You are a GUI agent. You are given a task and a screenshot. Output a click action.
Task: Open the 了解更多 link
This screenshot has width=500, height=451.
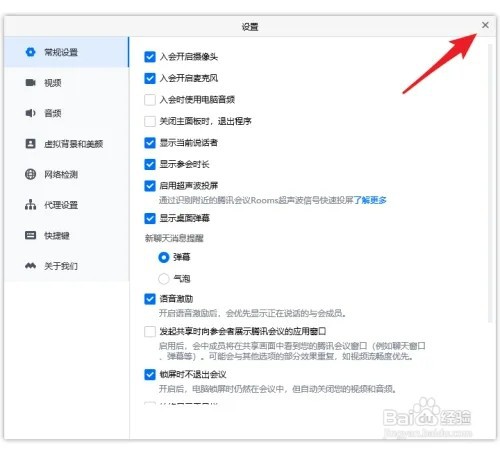pos(370,200)
